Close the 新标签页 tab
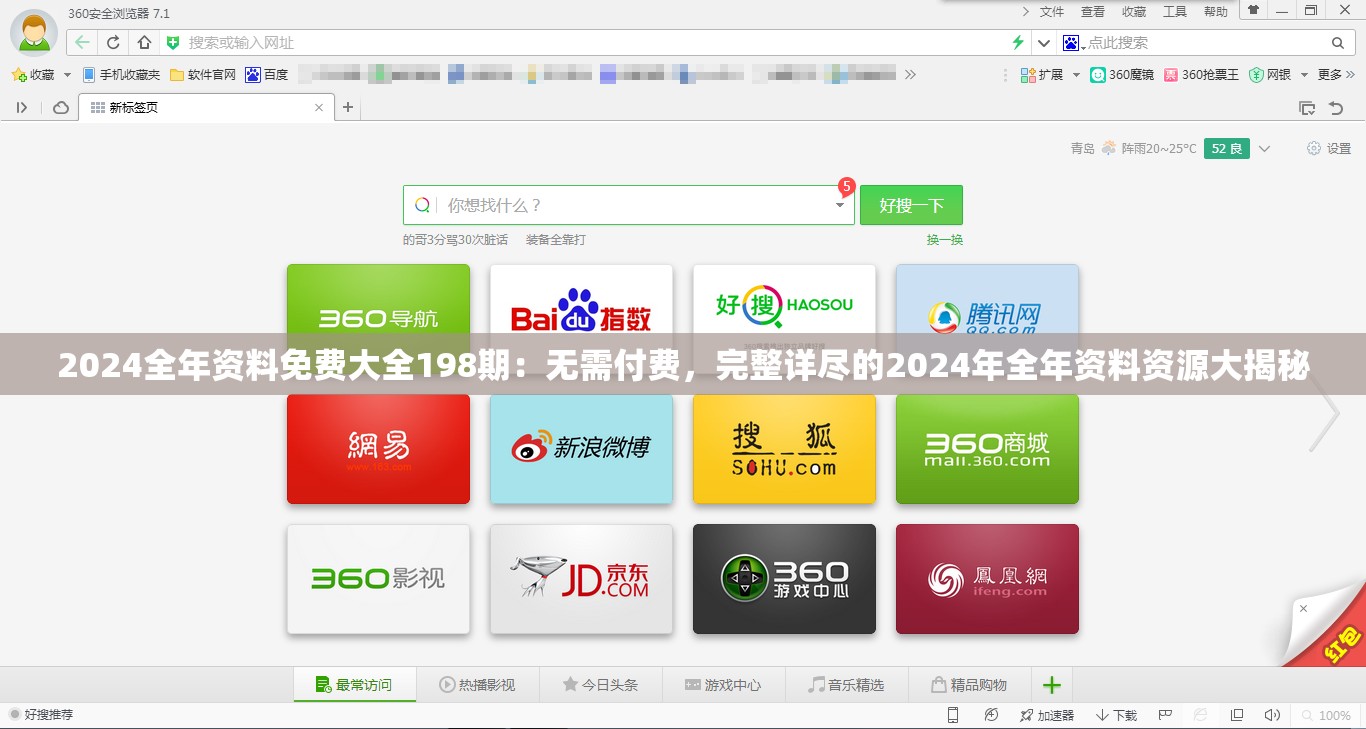Image resolution: width=1366 pixels, height=729 pixels. (x=319, y=108)
